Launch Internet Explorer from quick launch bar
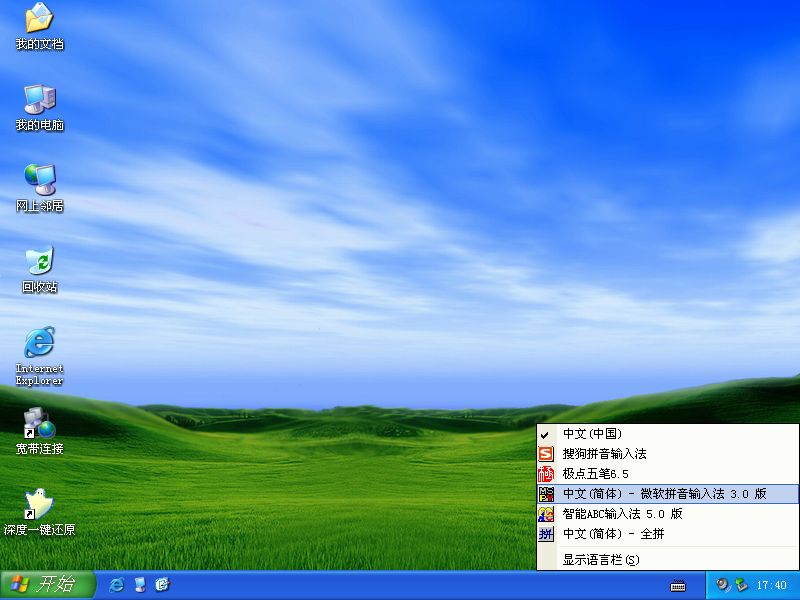This screenshot has width=800, height=600. click(x=116, y=585)
